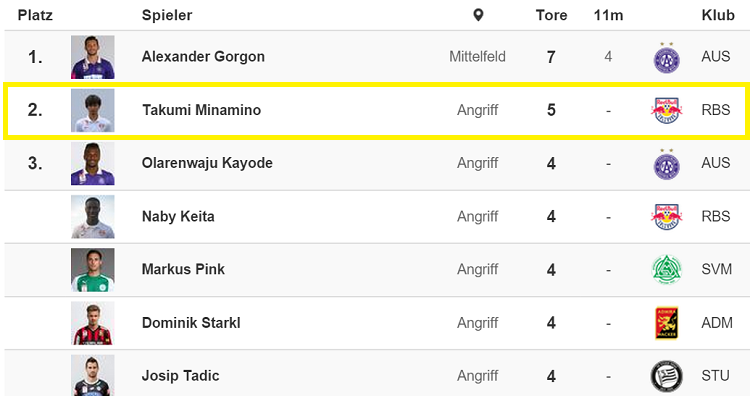This screenshot has height=396, width=750.
Task: Click Austria Wien logo next to Alexander Gorgon
Action: [667, 57]
